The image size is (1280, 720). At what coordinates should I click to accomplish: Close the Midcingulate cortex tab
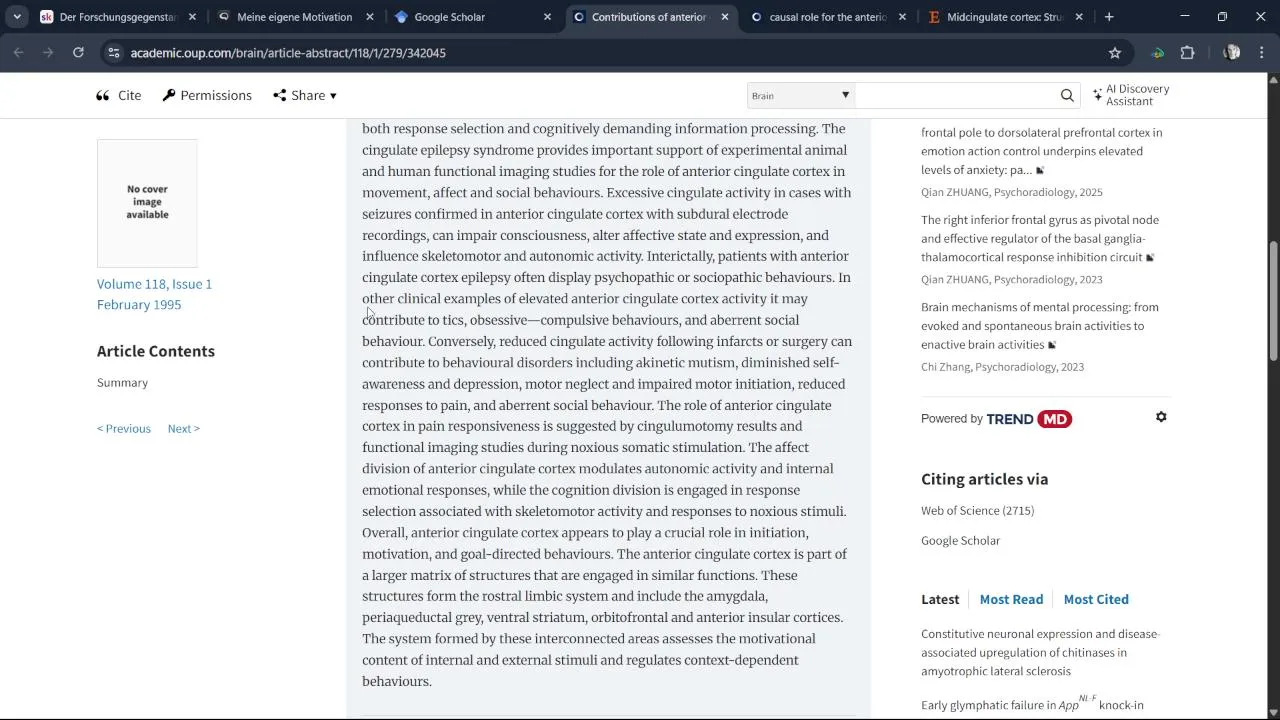1079,17
